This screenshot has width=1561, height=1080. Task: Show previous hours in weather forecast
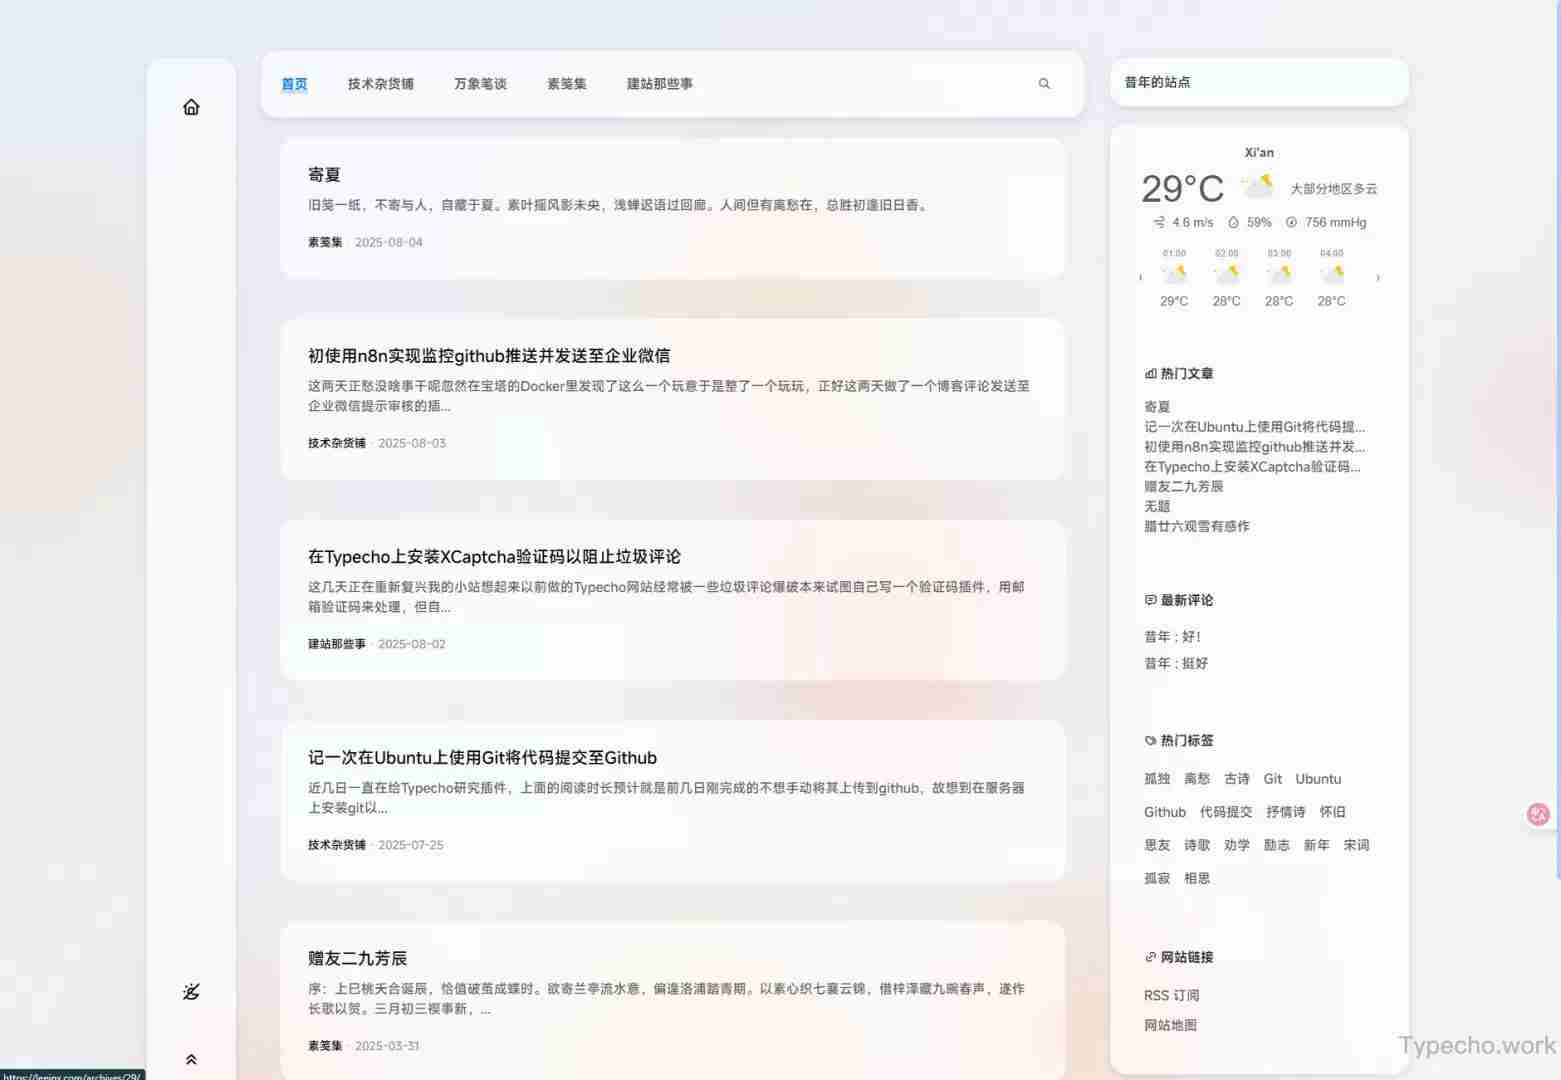coord(1141,278)
